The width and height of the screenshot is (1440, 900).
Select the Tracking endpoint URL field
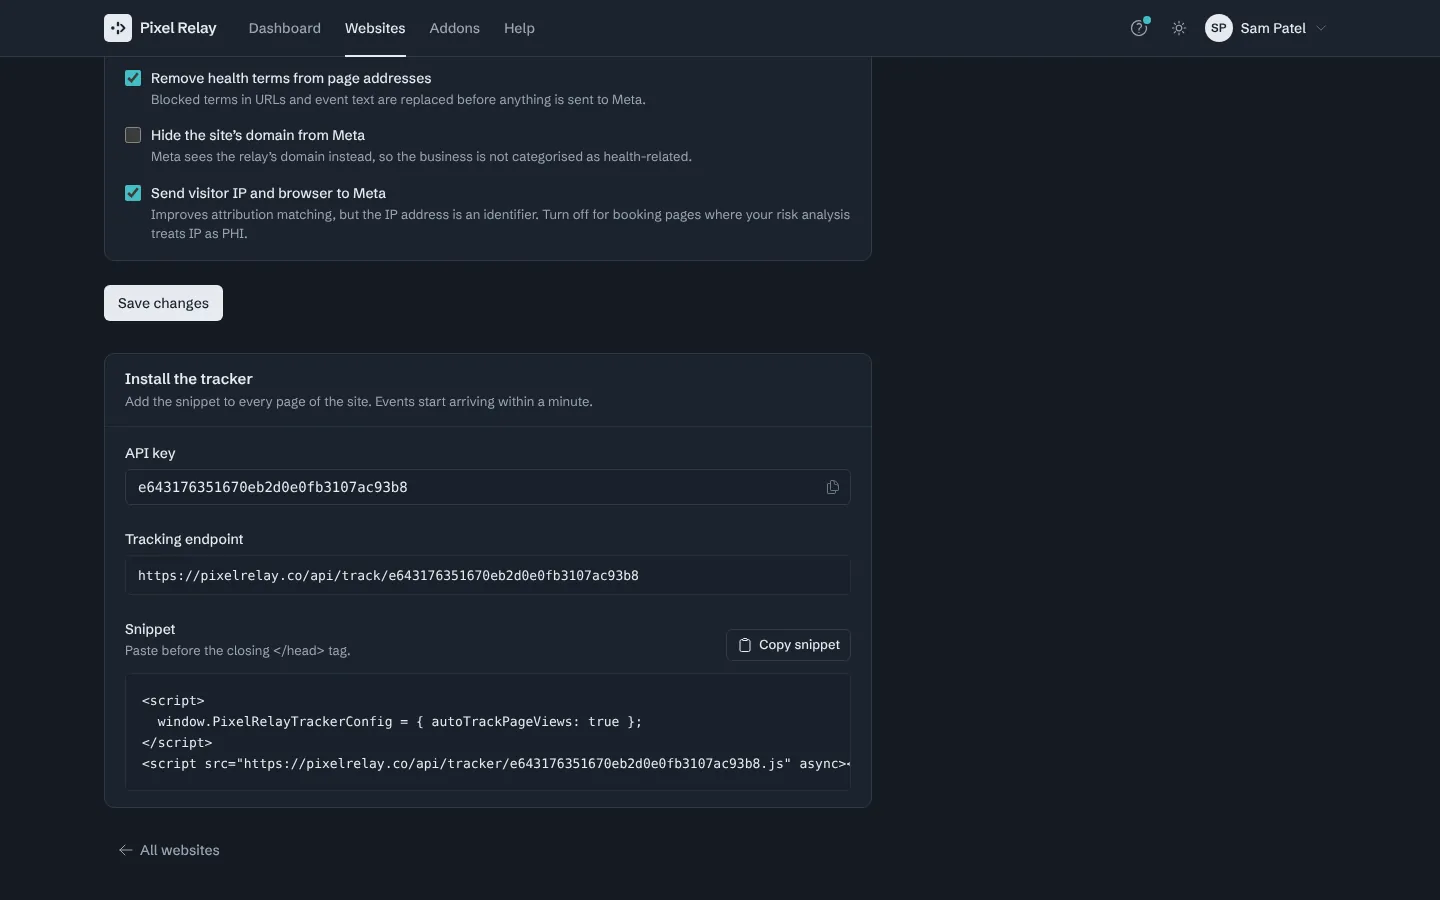(x=488, y=576)
